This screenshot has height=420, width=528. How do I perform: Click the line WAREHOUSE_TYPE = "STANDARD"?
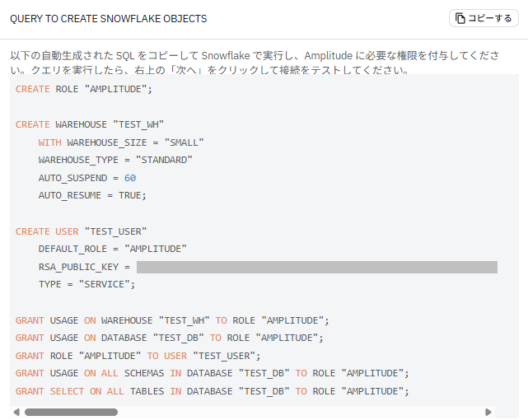coord(115,160)
